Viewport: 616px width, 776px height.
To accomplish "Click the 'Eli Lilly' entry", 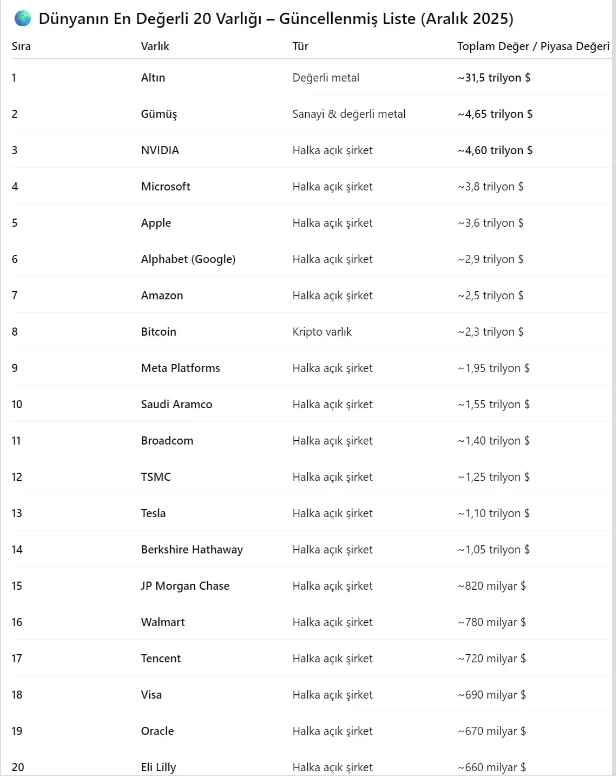I will coord(157,767).
